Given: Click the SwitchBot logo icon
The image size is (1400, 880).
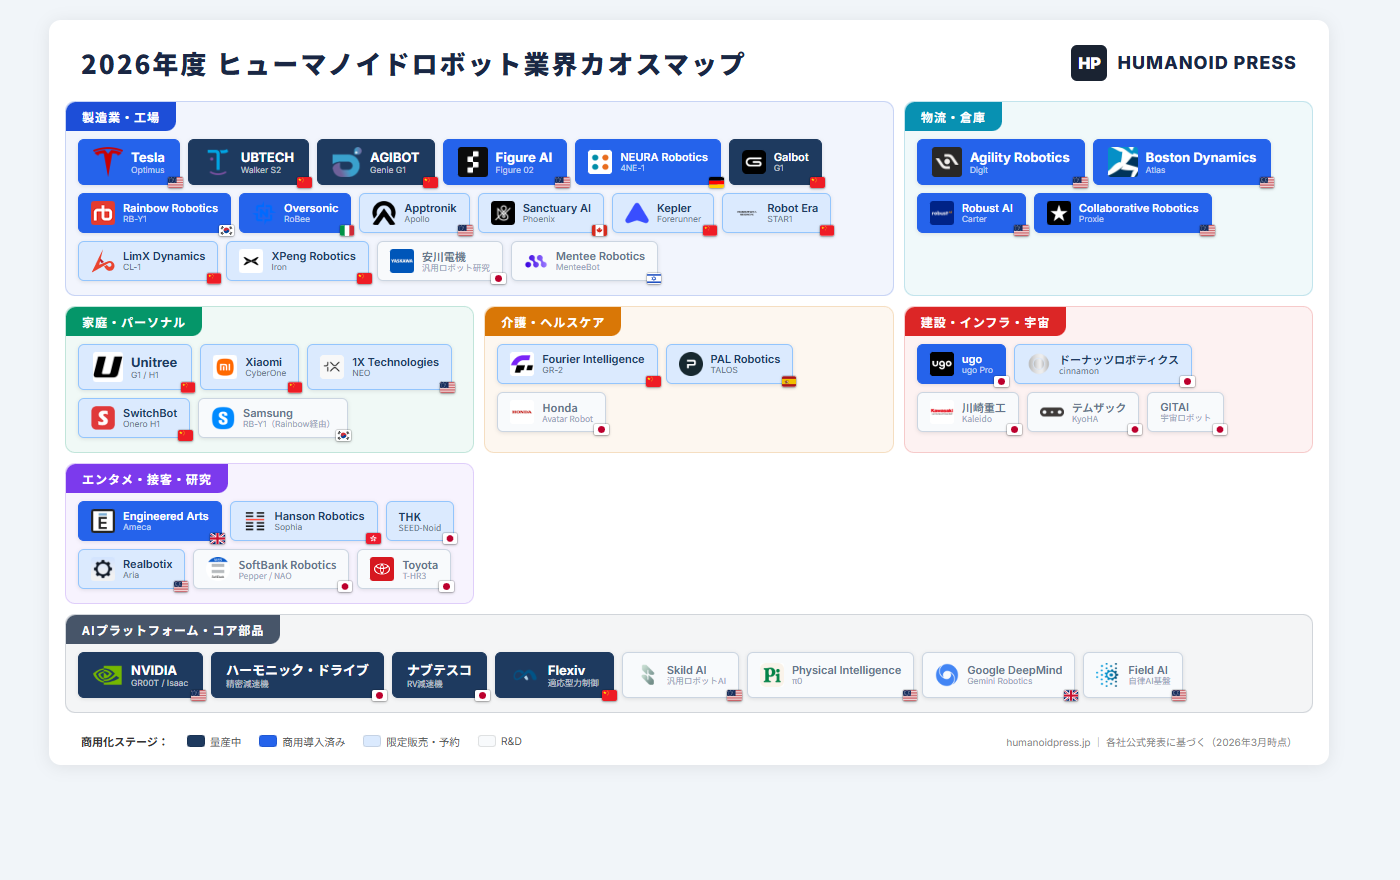Looking at the screenshot, I should [x=102, y=418].
